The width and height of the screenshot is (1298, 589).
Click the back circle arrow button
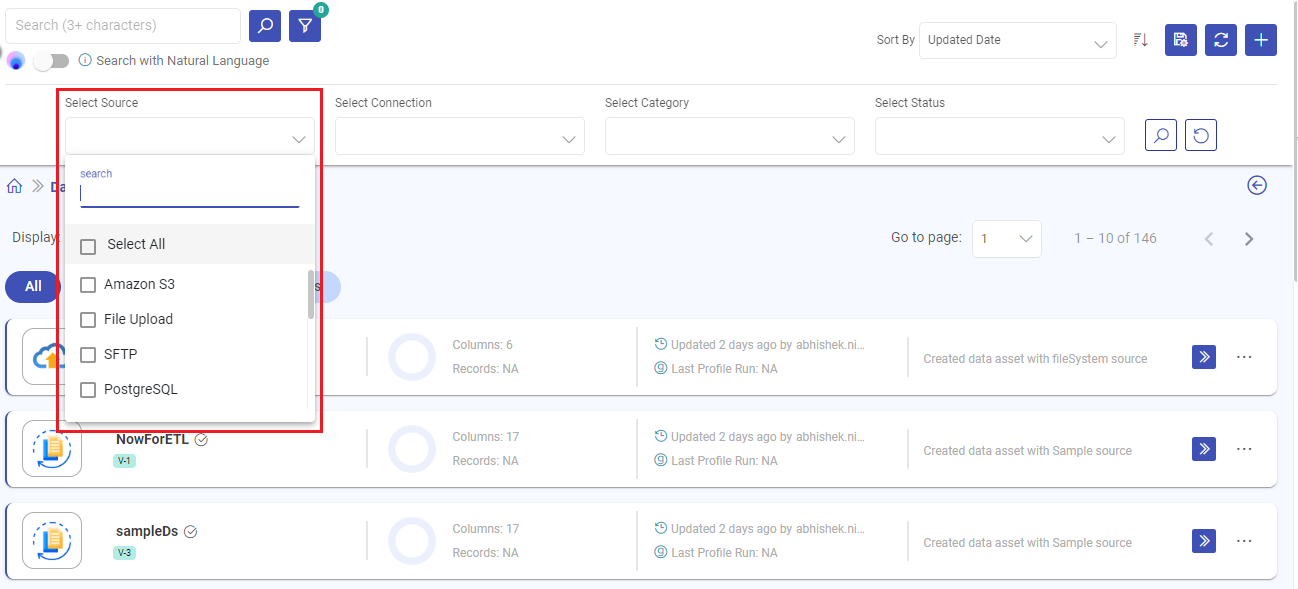click(x=1257, y=185)
